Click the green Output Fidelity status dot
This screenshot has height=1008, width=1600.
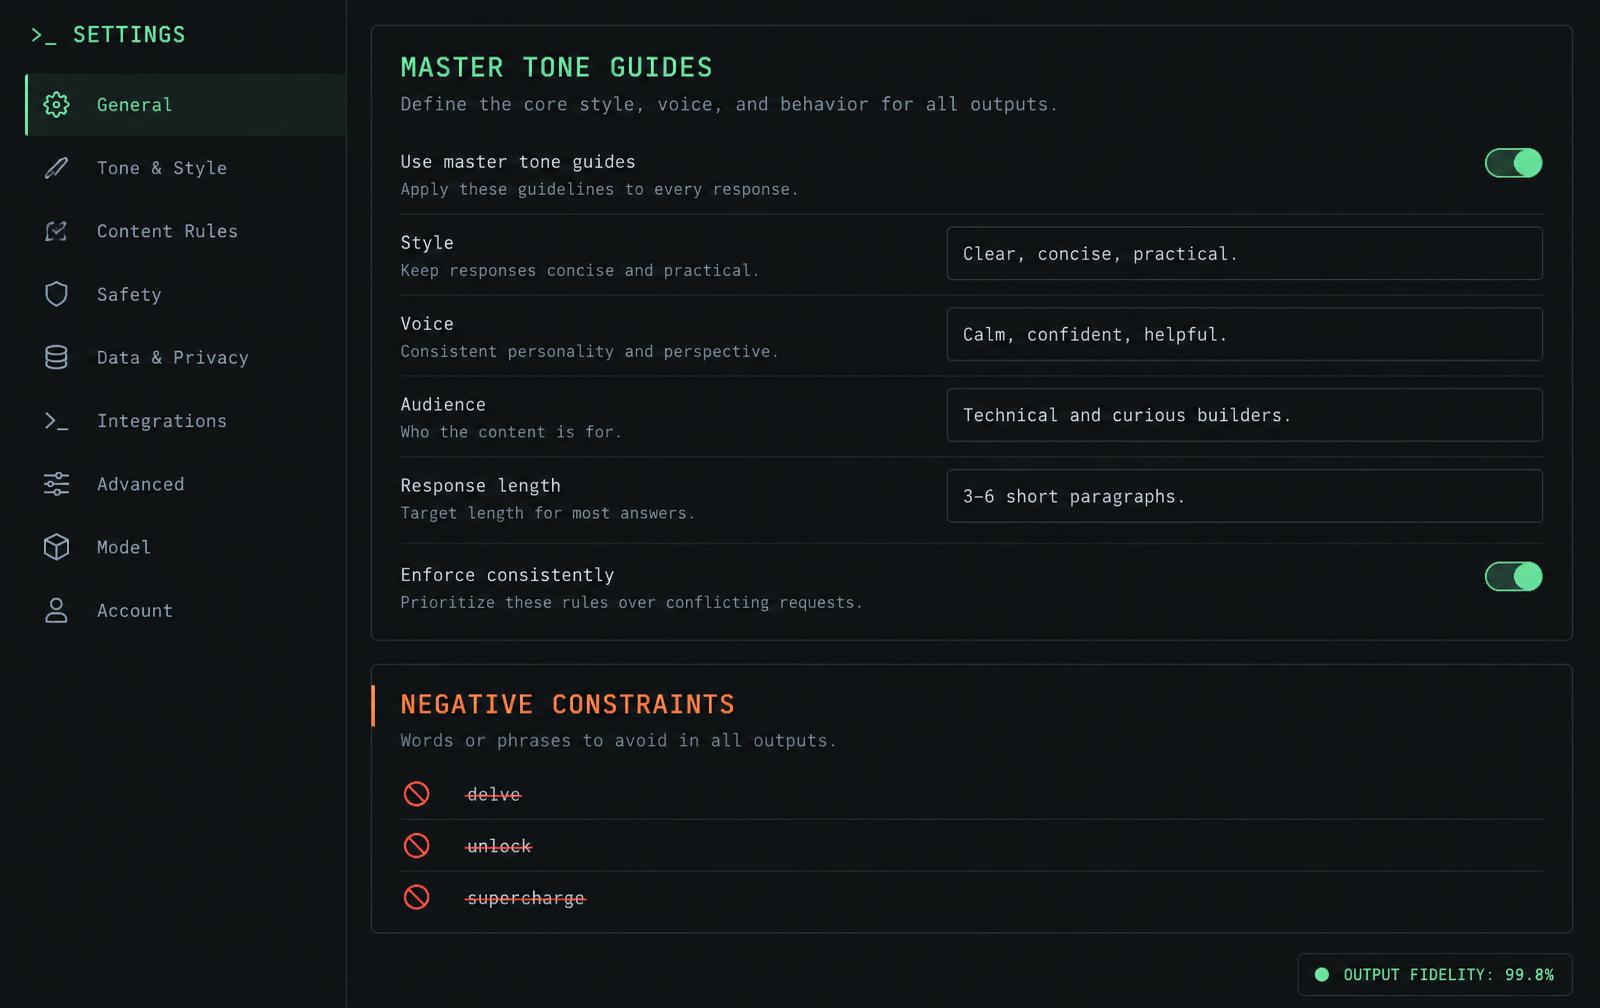pos(1321,974)
